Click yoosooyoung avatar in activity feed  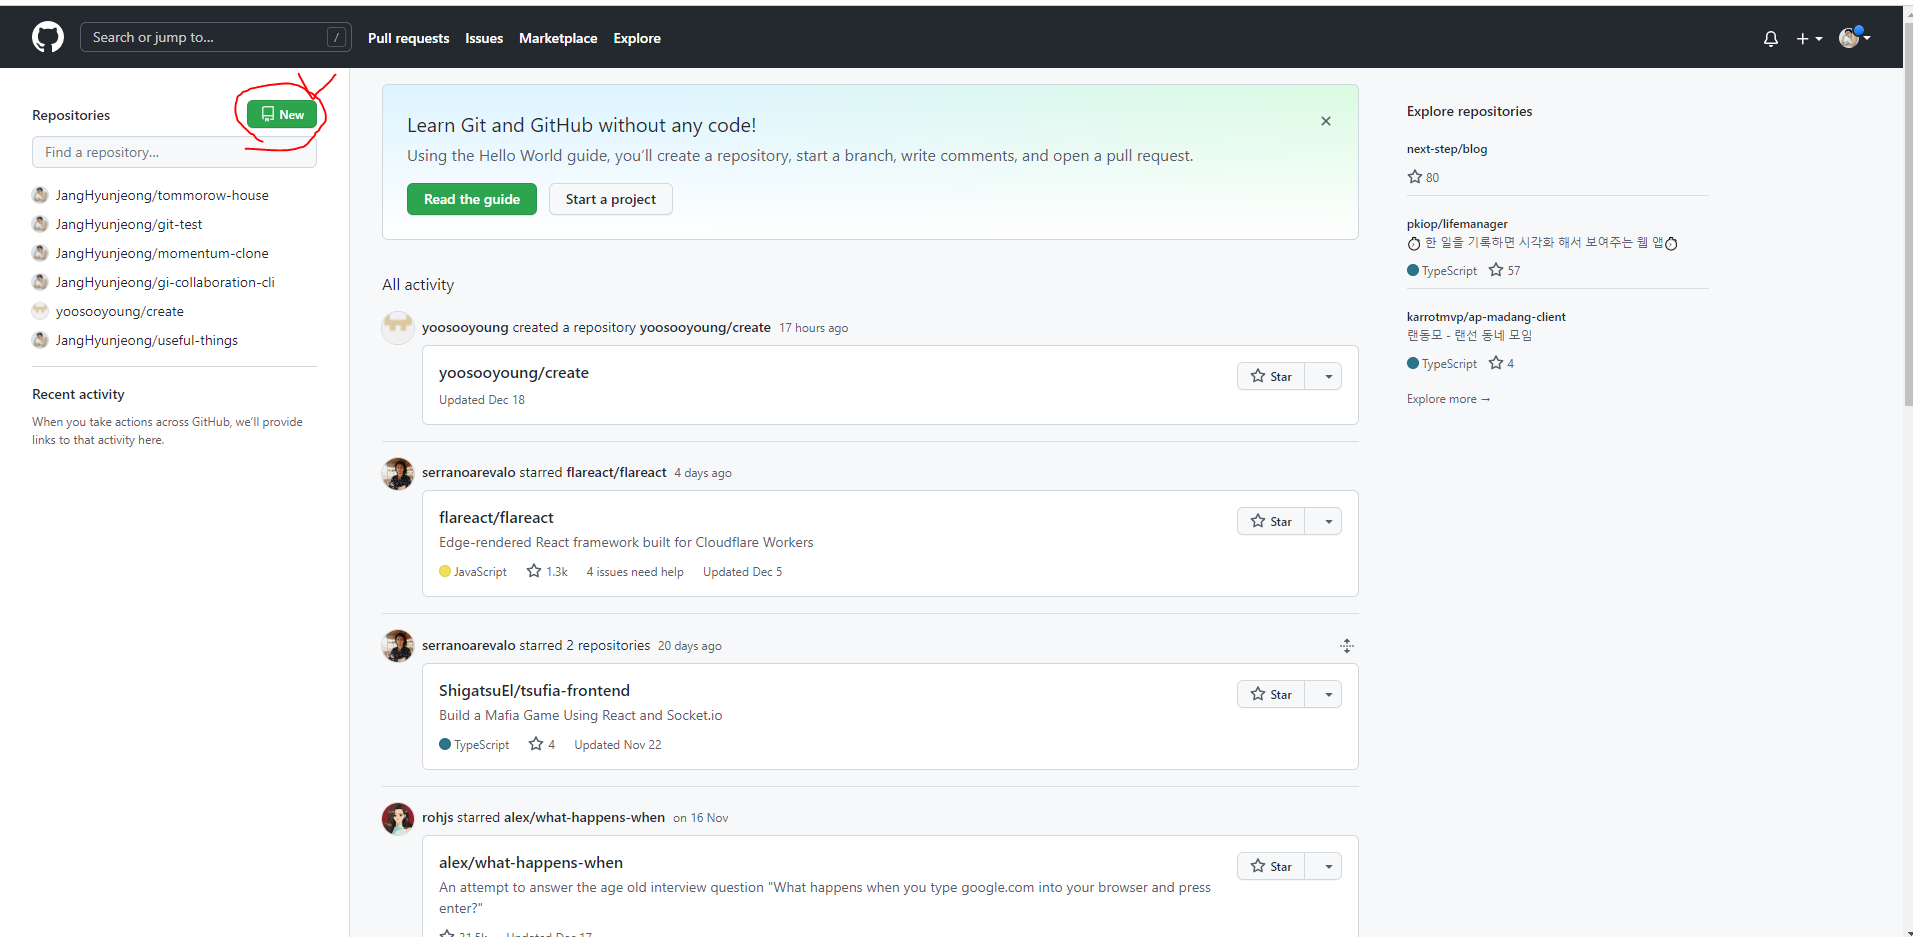point(398,327)
